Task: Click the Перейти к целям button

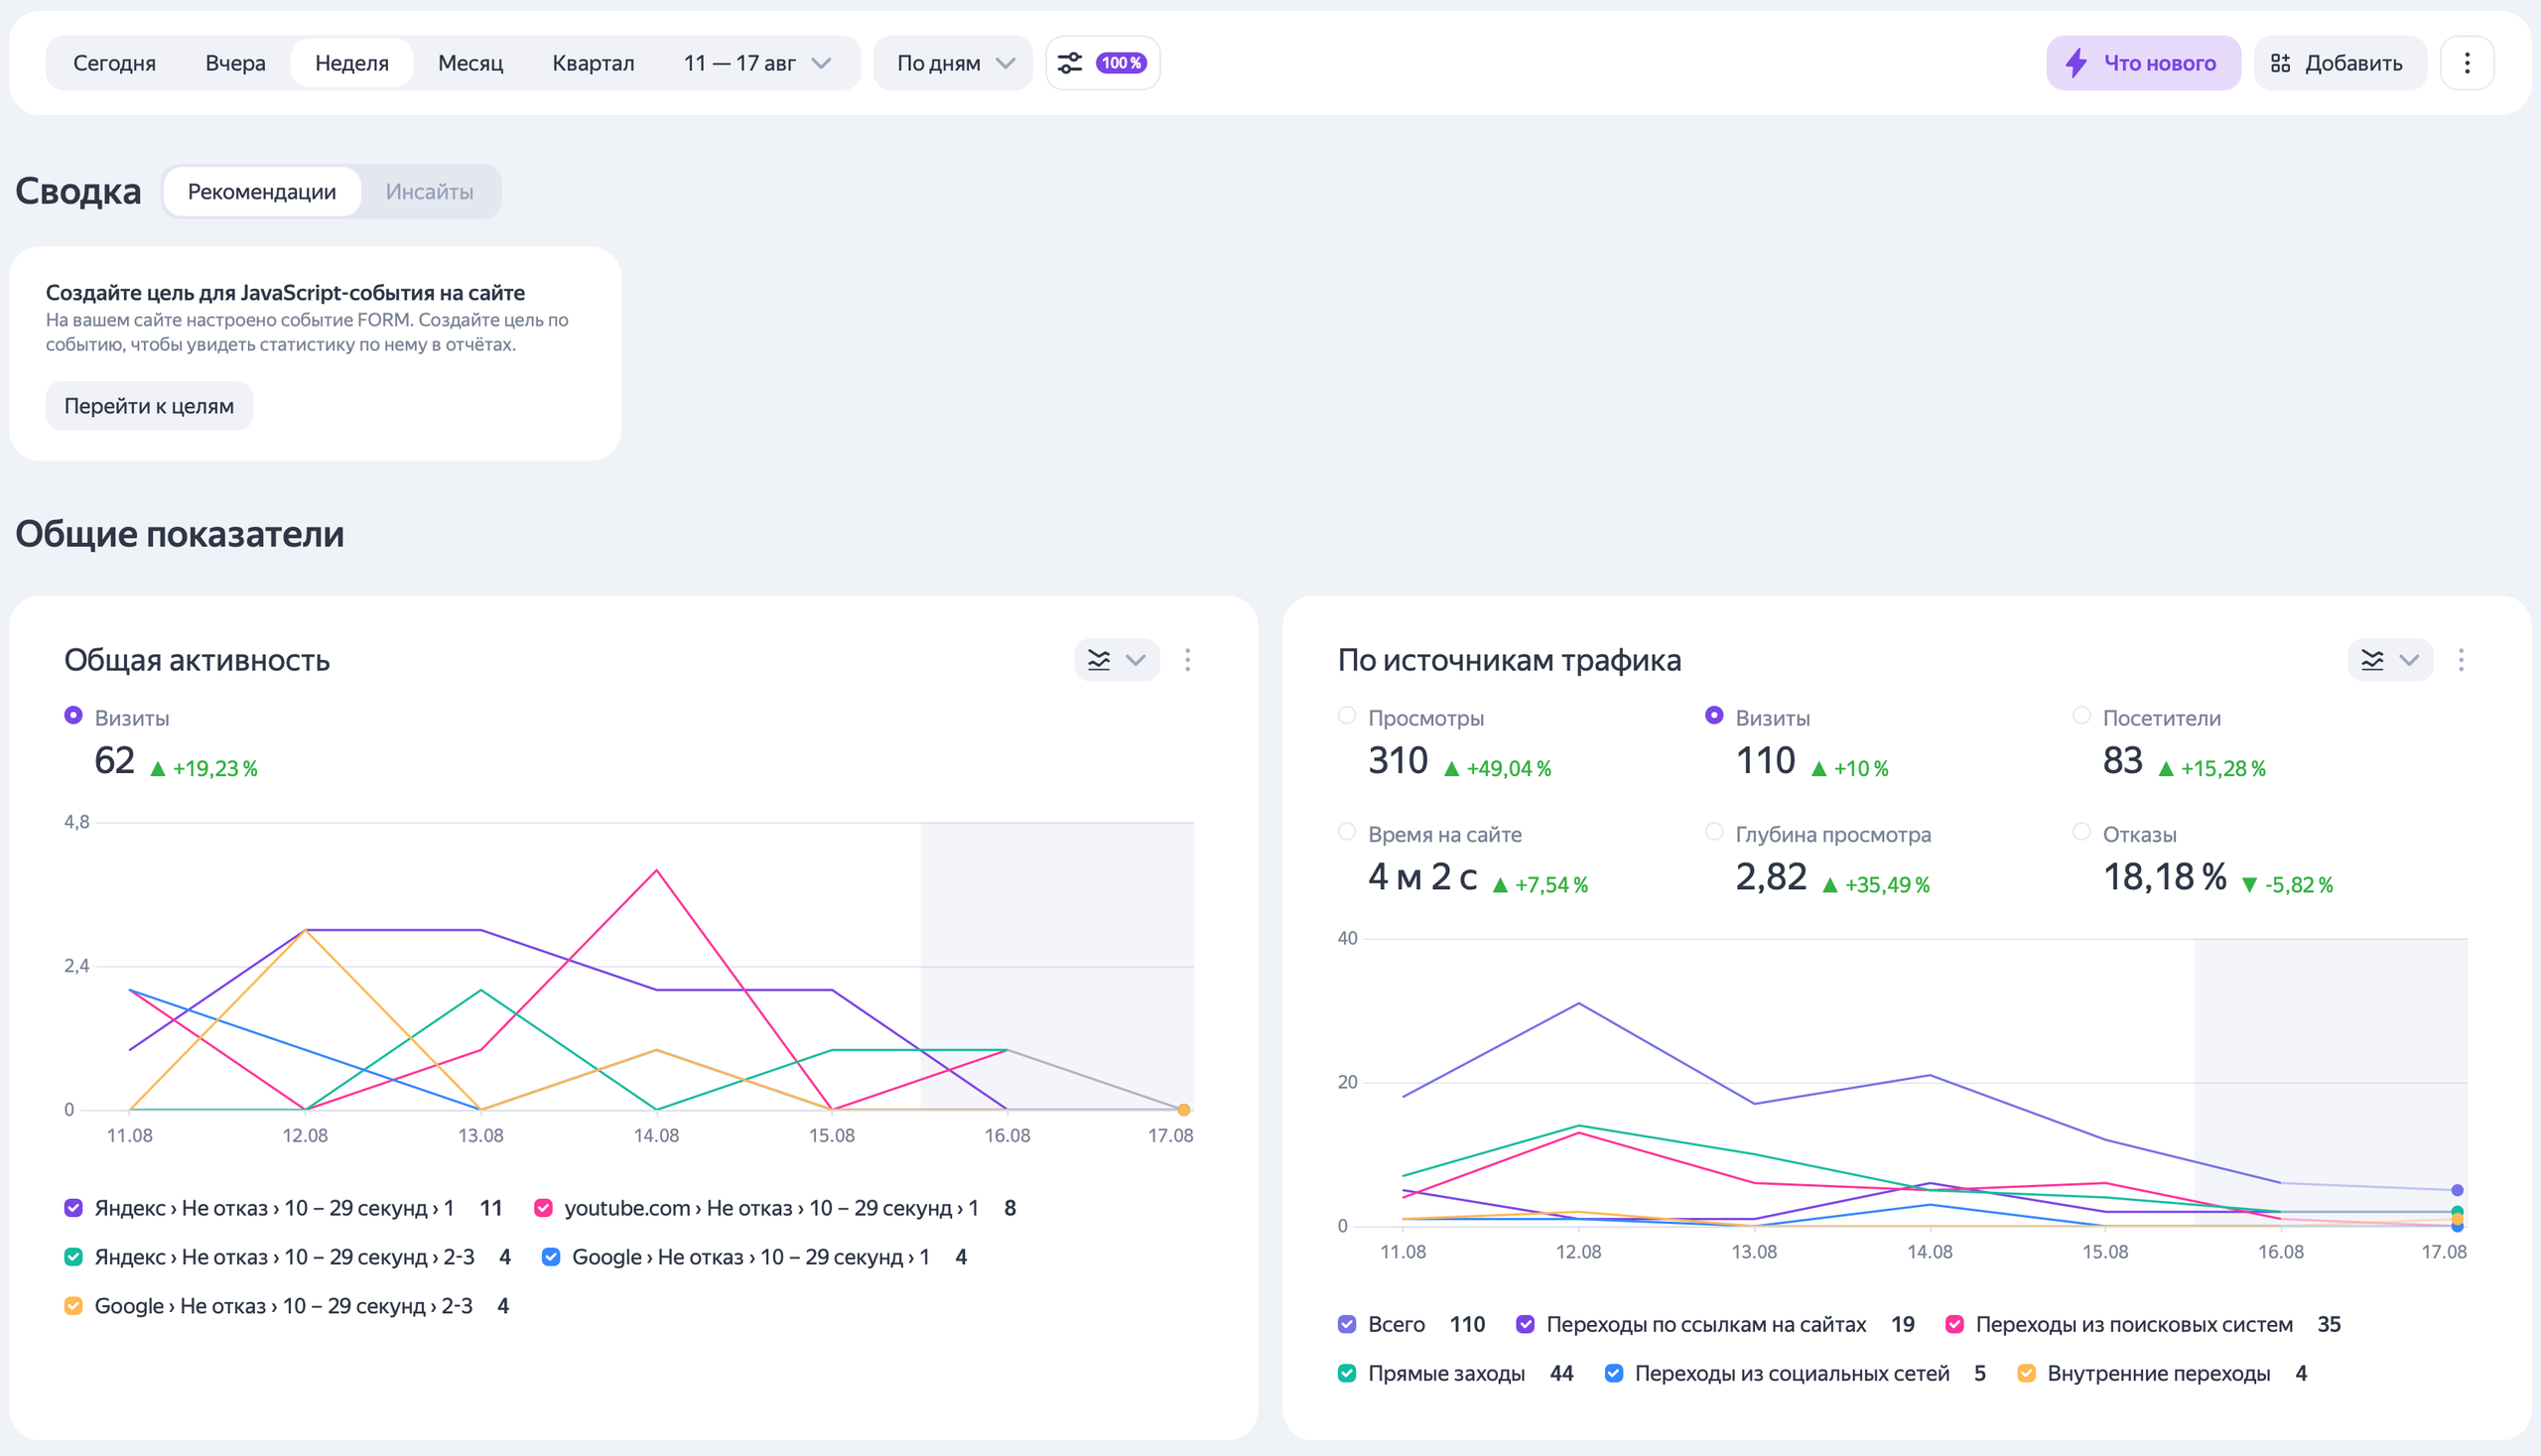Action: click(149, 406)
